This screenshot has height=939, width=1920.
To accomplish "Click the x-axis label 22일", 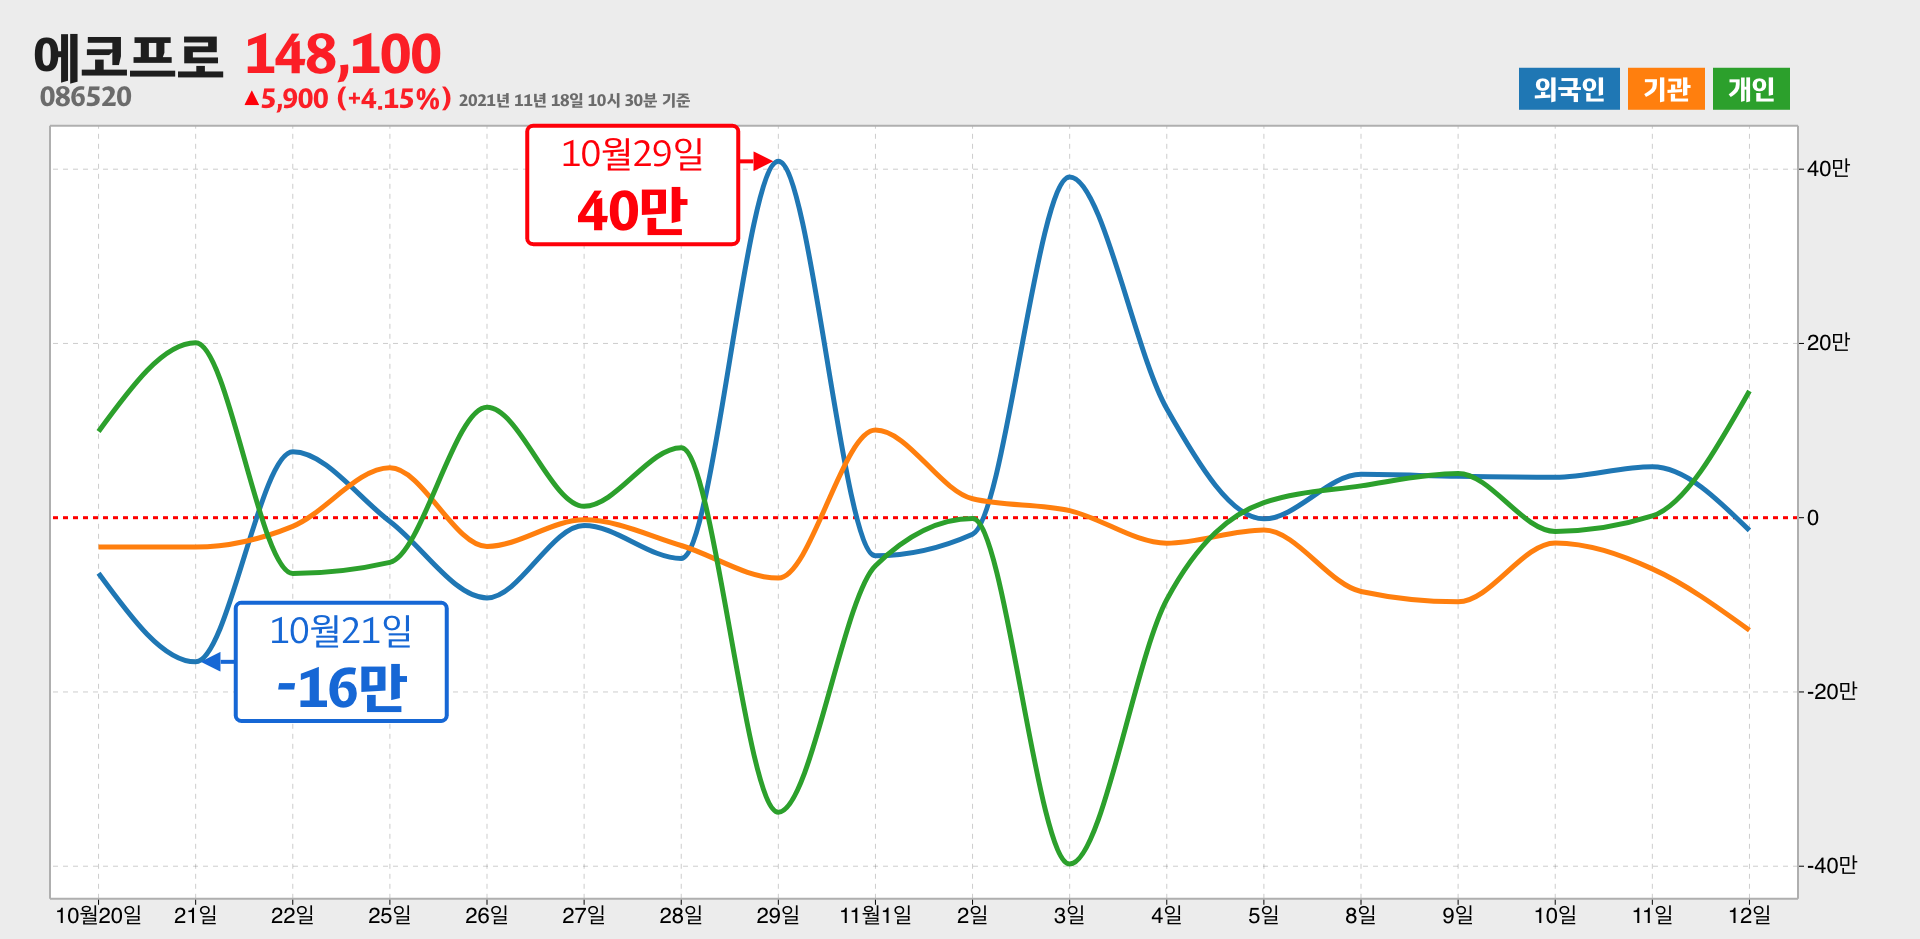I will click(x=292, y=915).
